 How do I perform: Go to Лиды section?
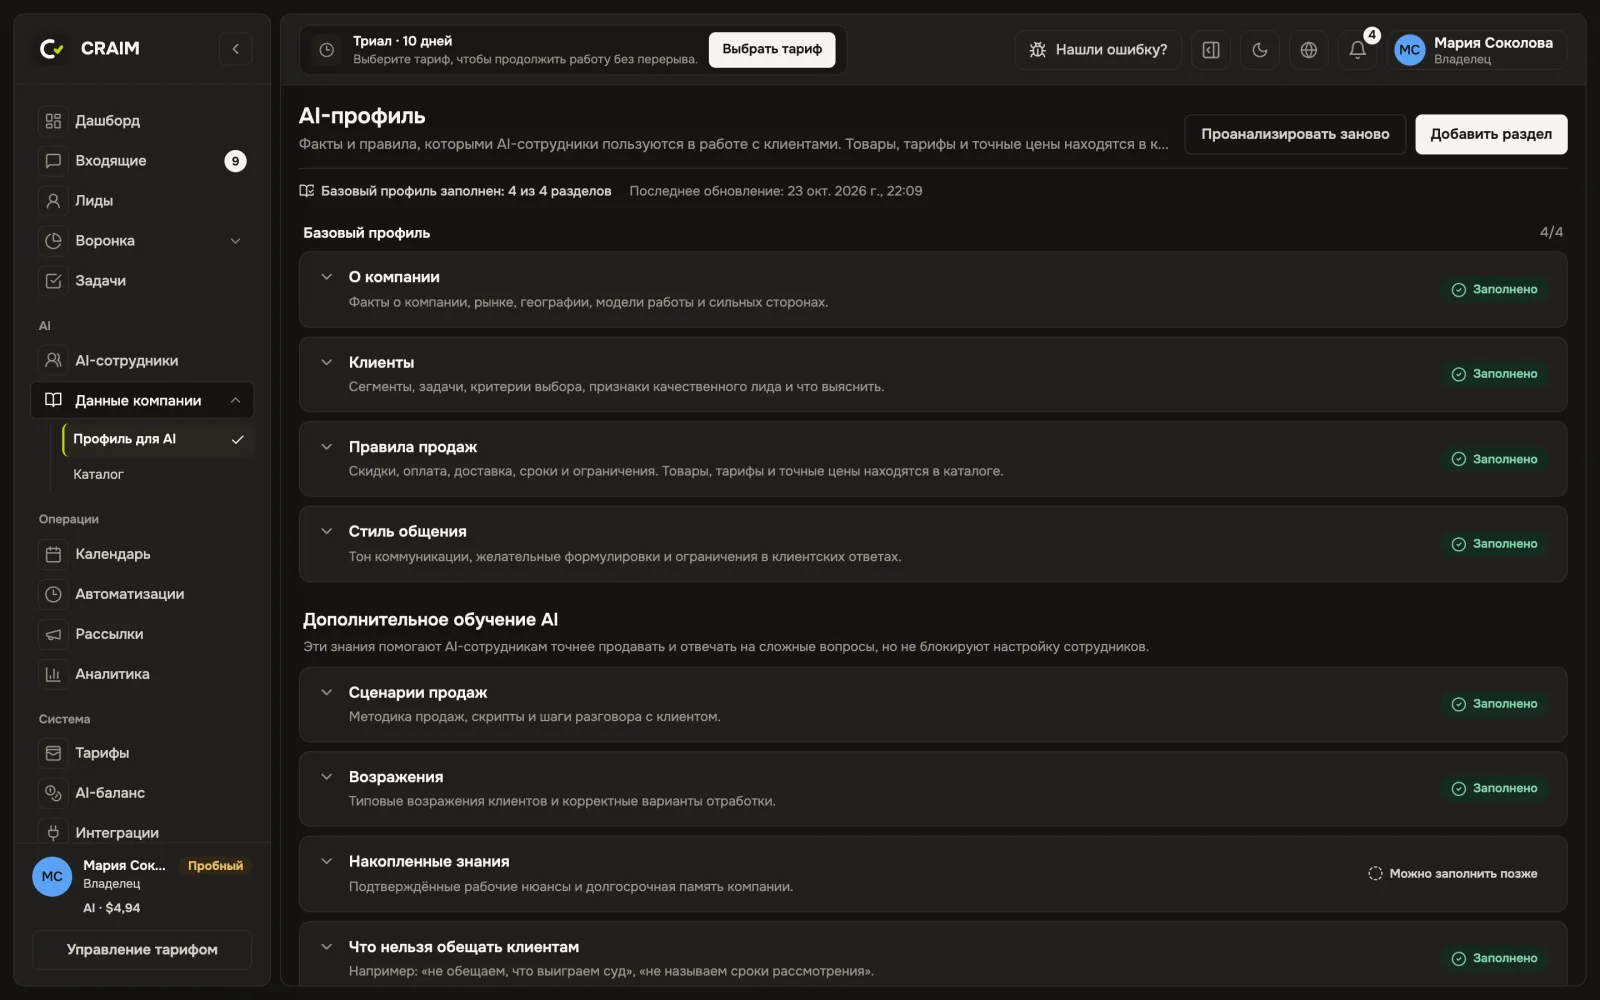coord(142,201)
